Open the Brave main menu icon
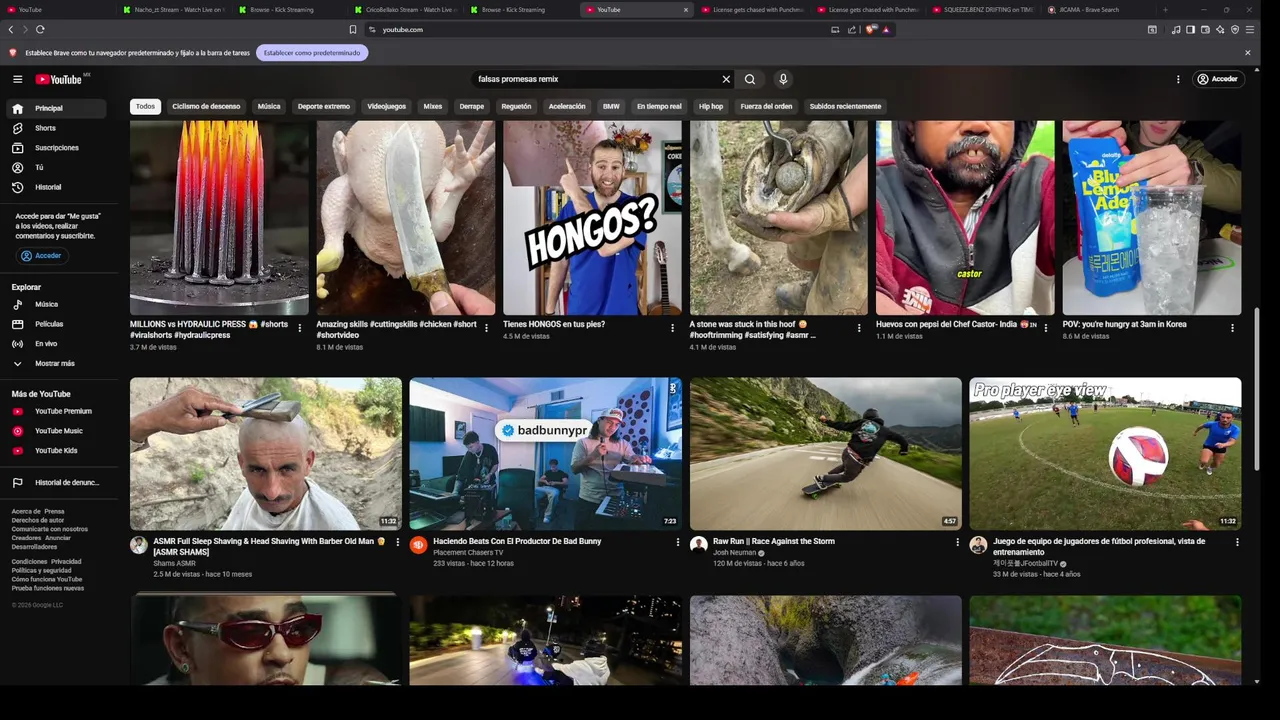 [1249, 29]
